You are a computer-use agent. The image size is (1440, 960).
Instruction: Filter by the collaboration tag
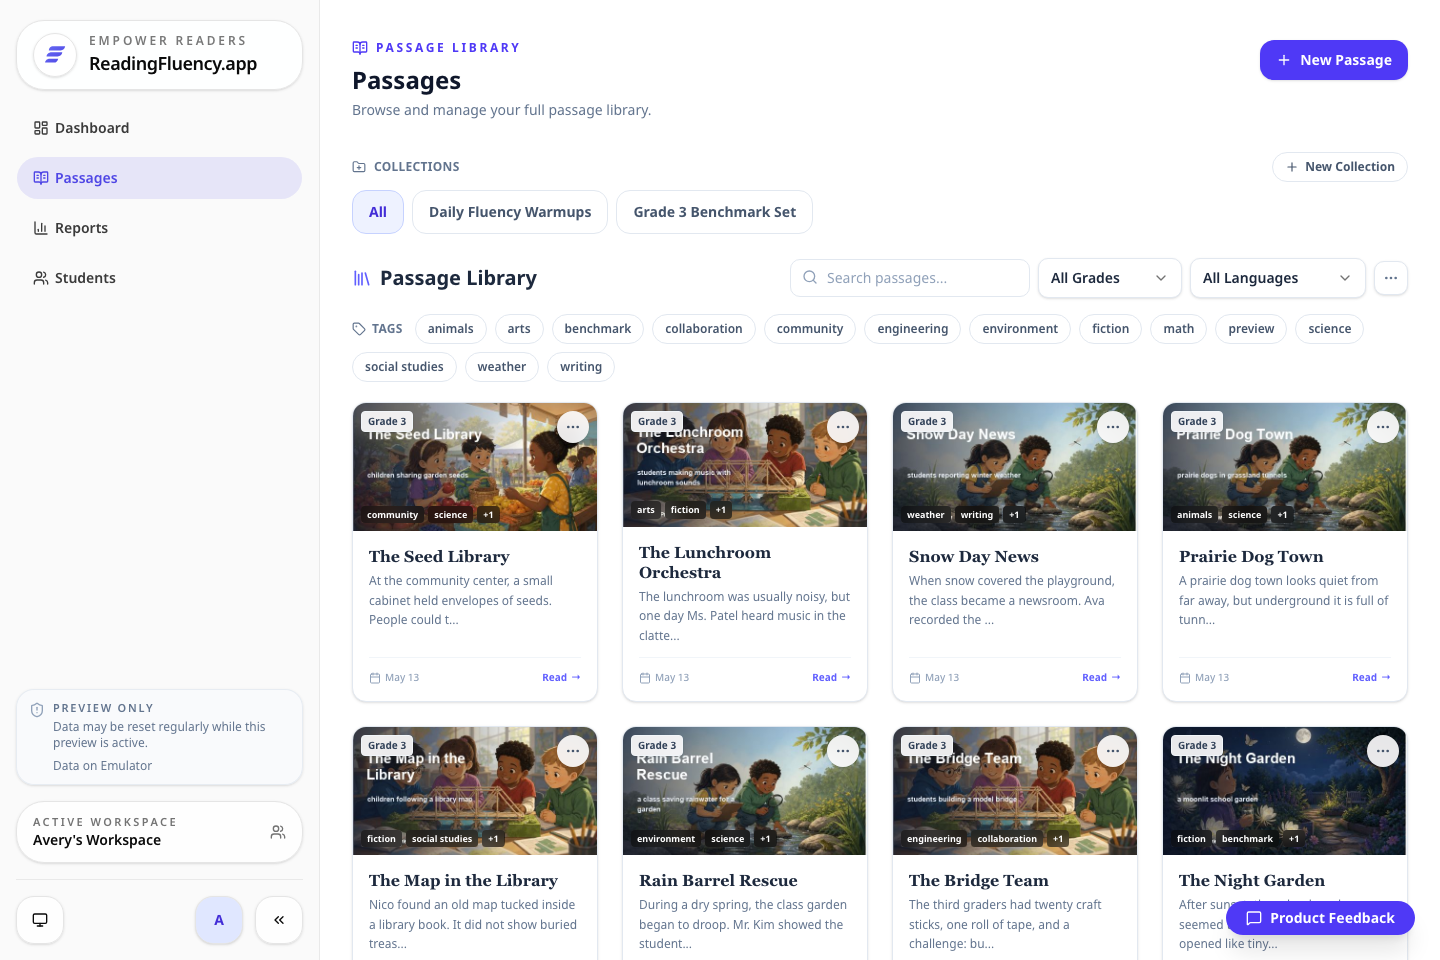point(704,329)
